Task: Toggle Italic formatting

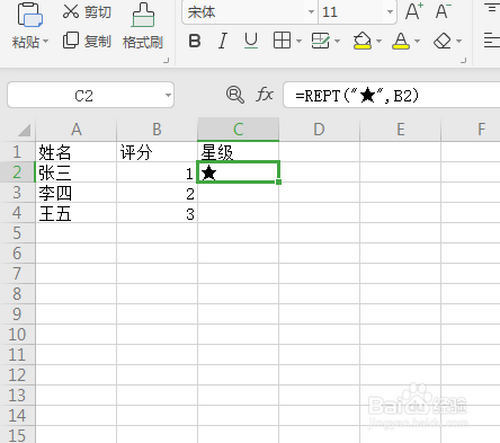Action: tap(223, 41)
